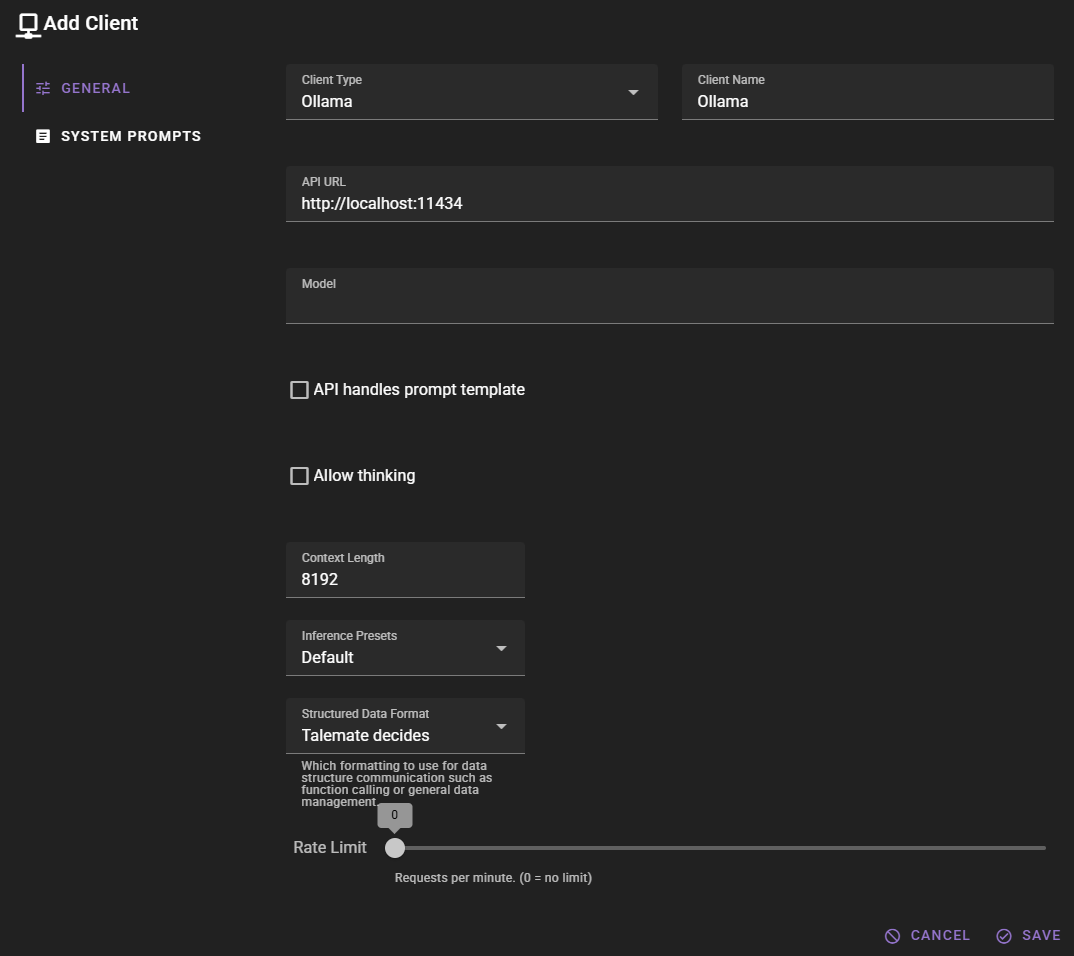Open the Inference Presets dropdown
Viewport: 1074px width, 956px height.
[405, 648]
